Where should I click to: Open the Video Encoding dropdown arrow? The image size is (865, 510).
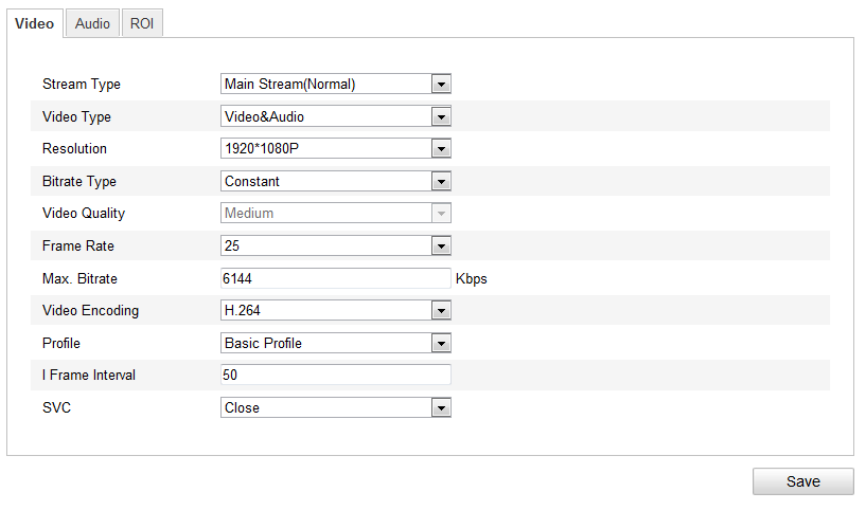441,311
